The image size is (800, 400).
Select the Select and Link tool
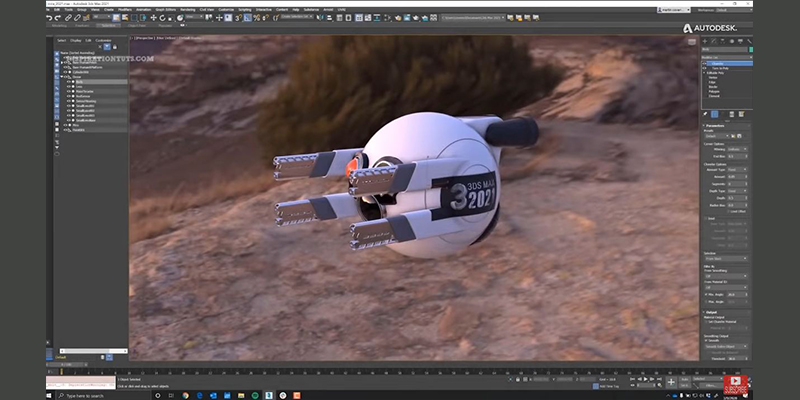click(68, 18)
